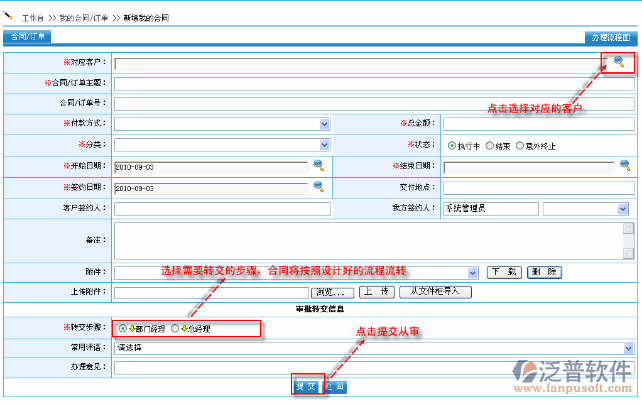Click the customer lookup magnifier icon
Image resolution: width=642 pixels, height=404 pixels.
point(620,62)
